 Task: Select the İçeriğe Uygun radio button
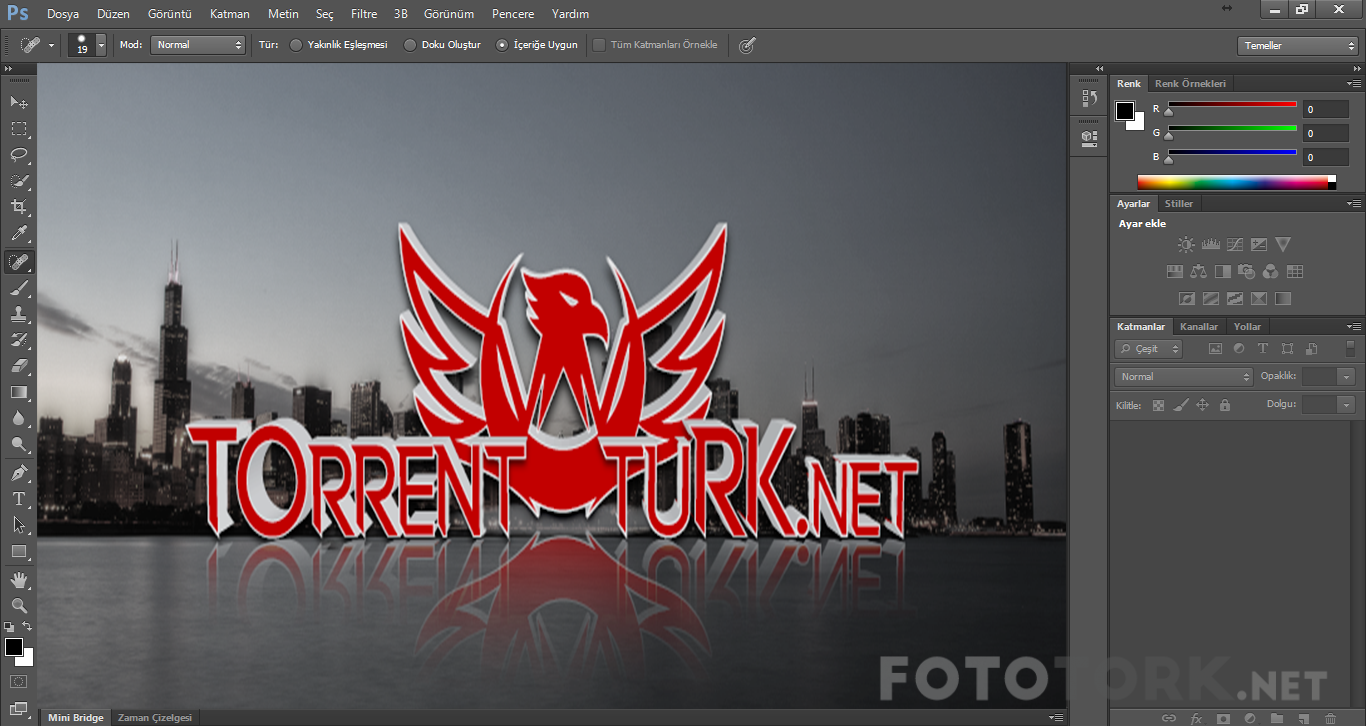[x=502, y=45]
